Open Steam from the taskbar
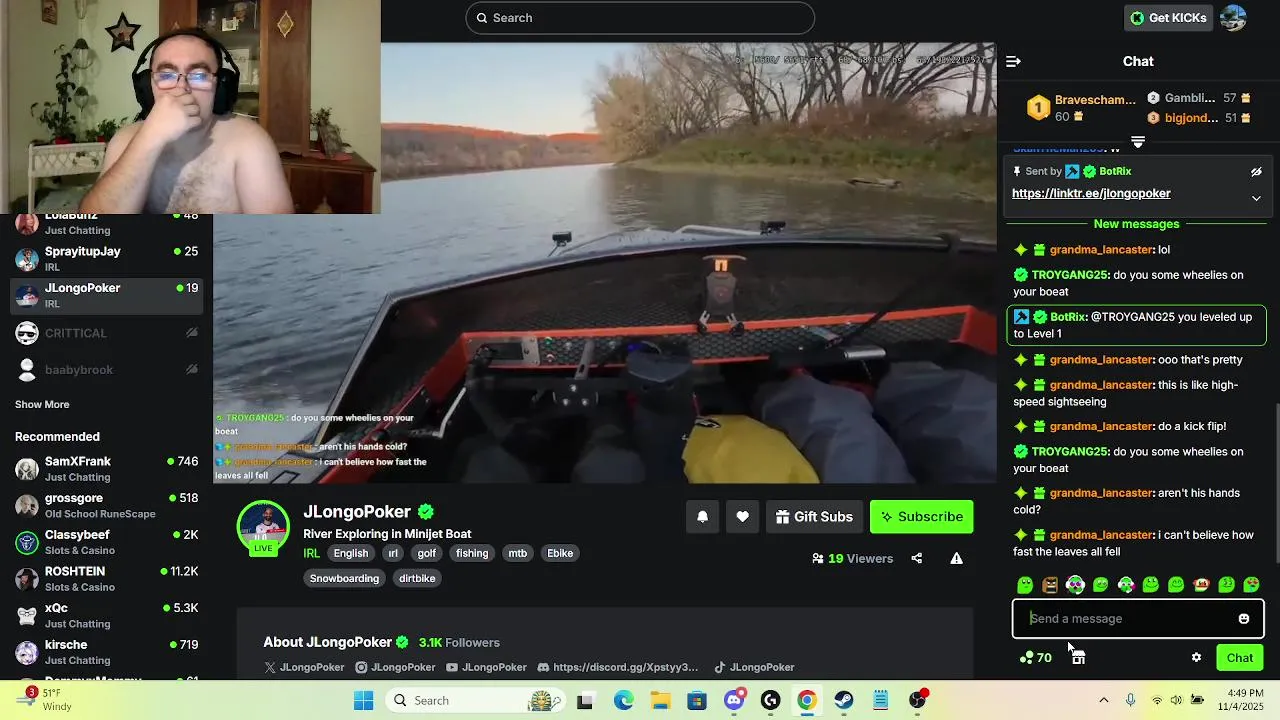The image size is (1280, 720). click(x=844, y=700)
